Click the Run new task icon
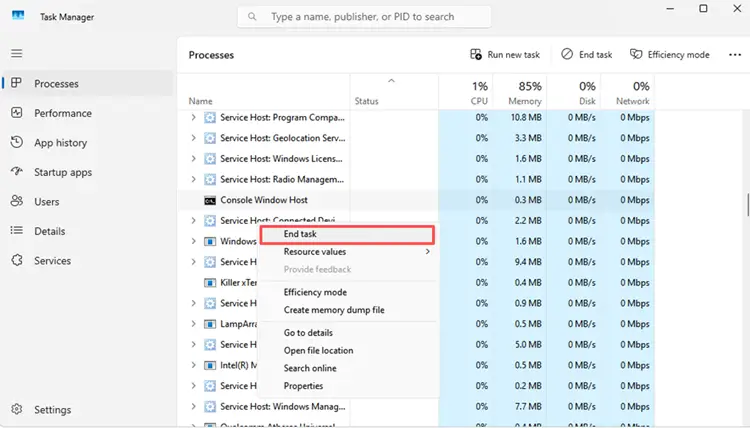This screenshot has width=750, height=428. pos(476,55)
